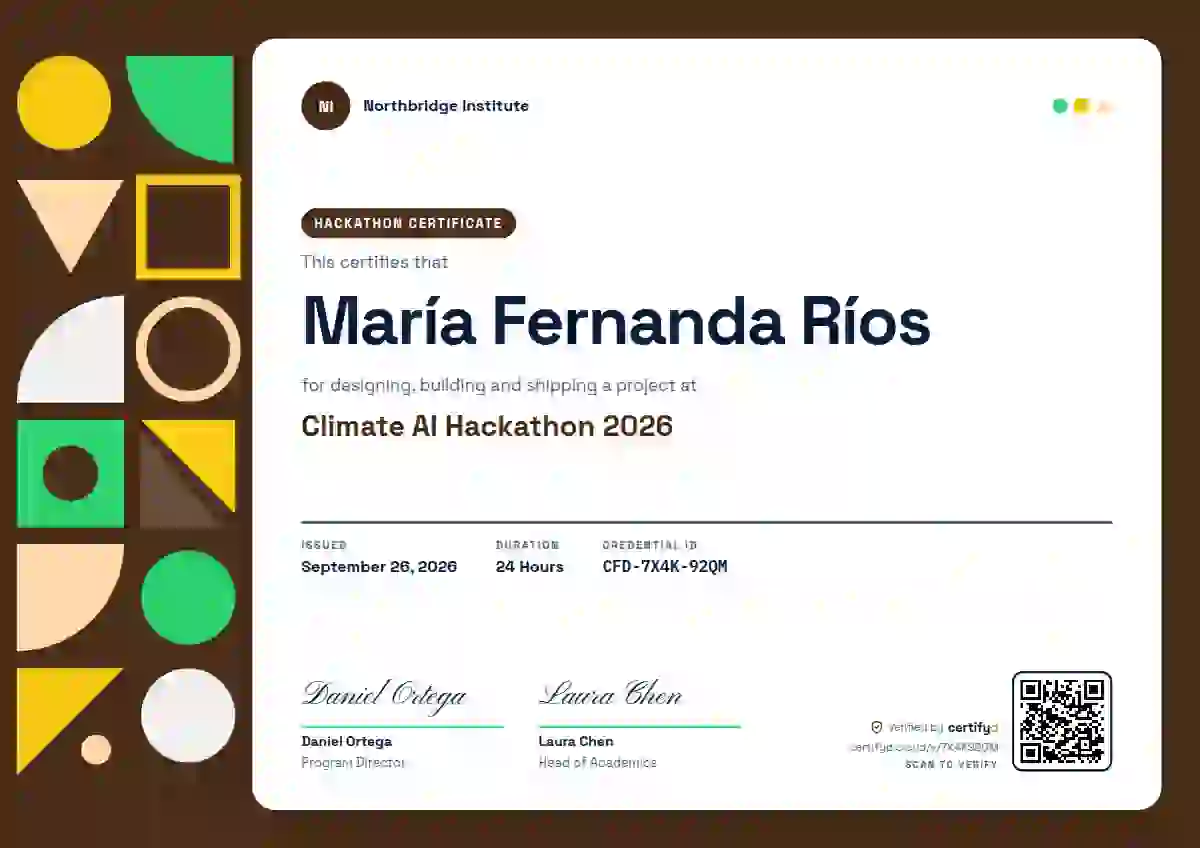Click the printed name Daniel Ortega

[x=347, y=741]
